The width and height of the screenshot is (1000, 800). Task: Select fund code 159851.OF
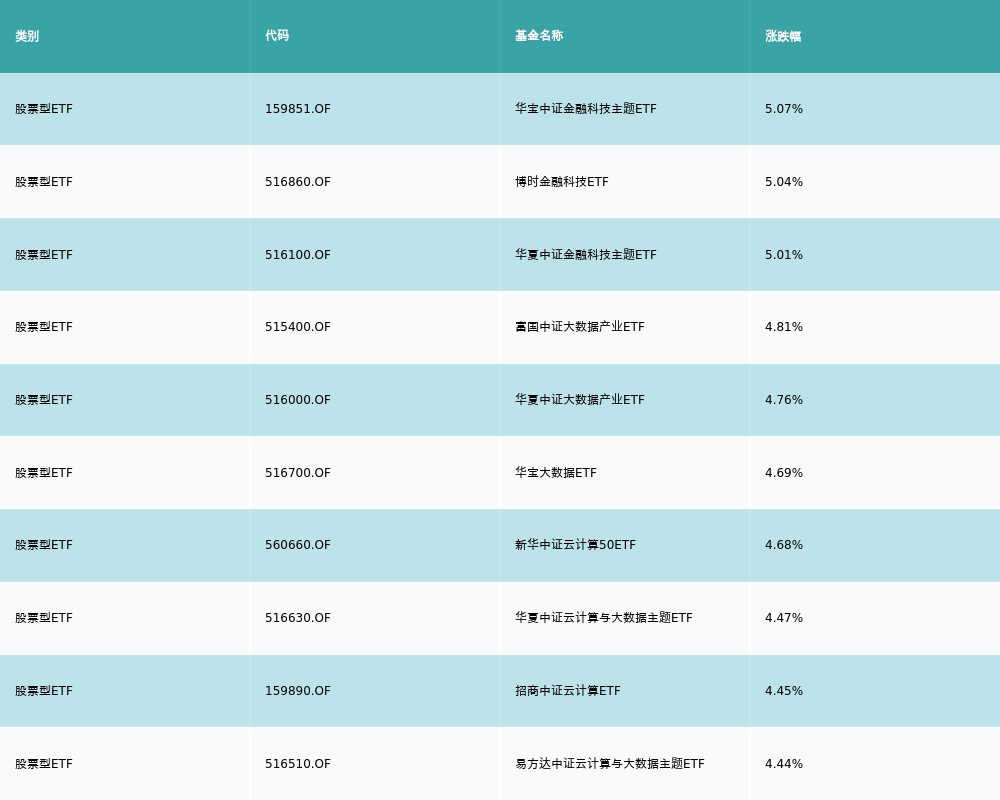(x=298, y=109)
